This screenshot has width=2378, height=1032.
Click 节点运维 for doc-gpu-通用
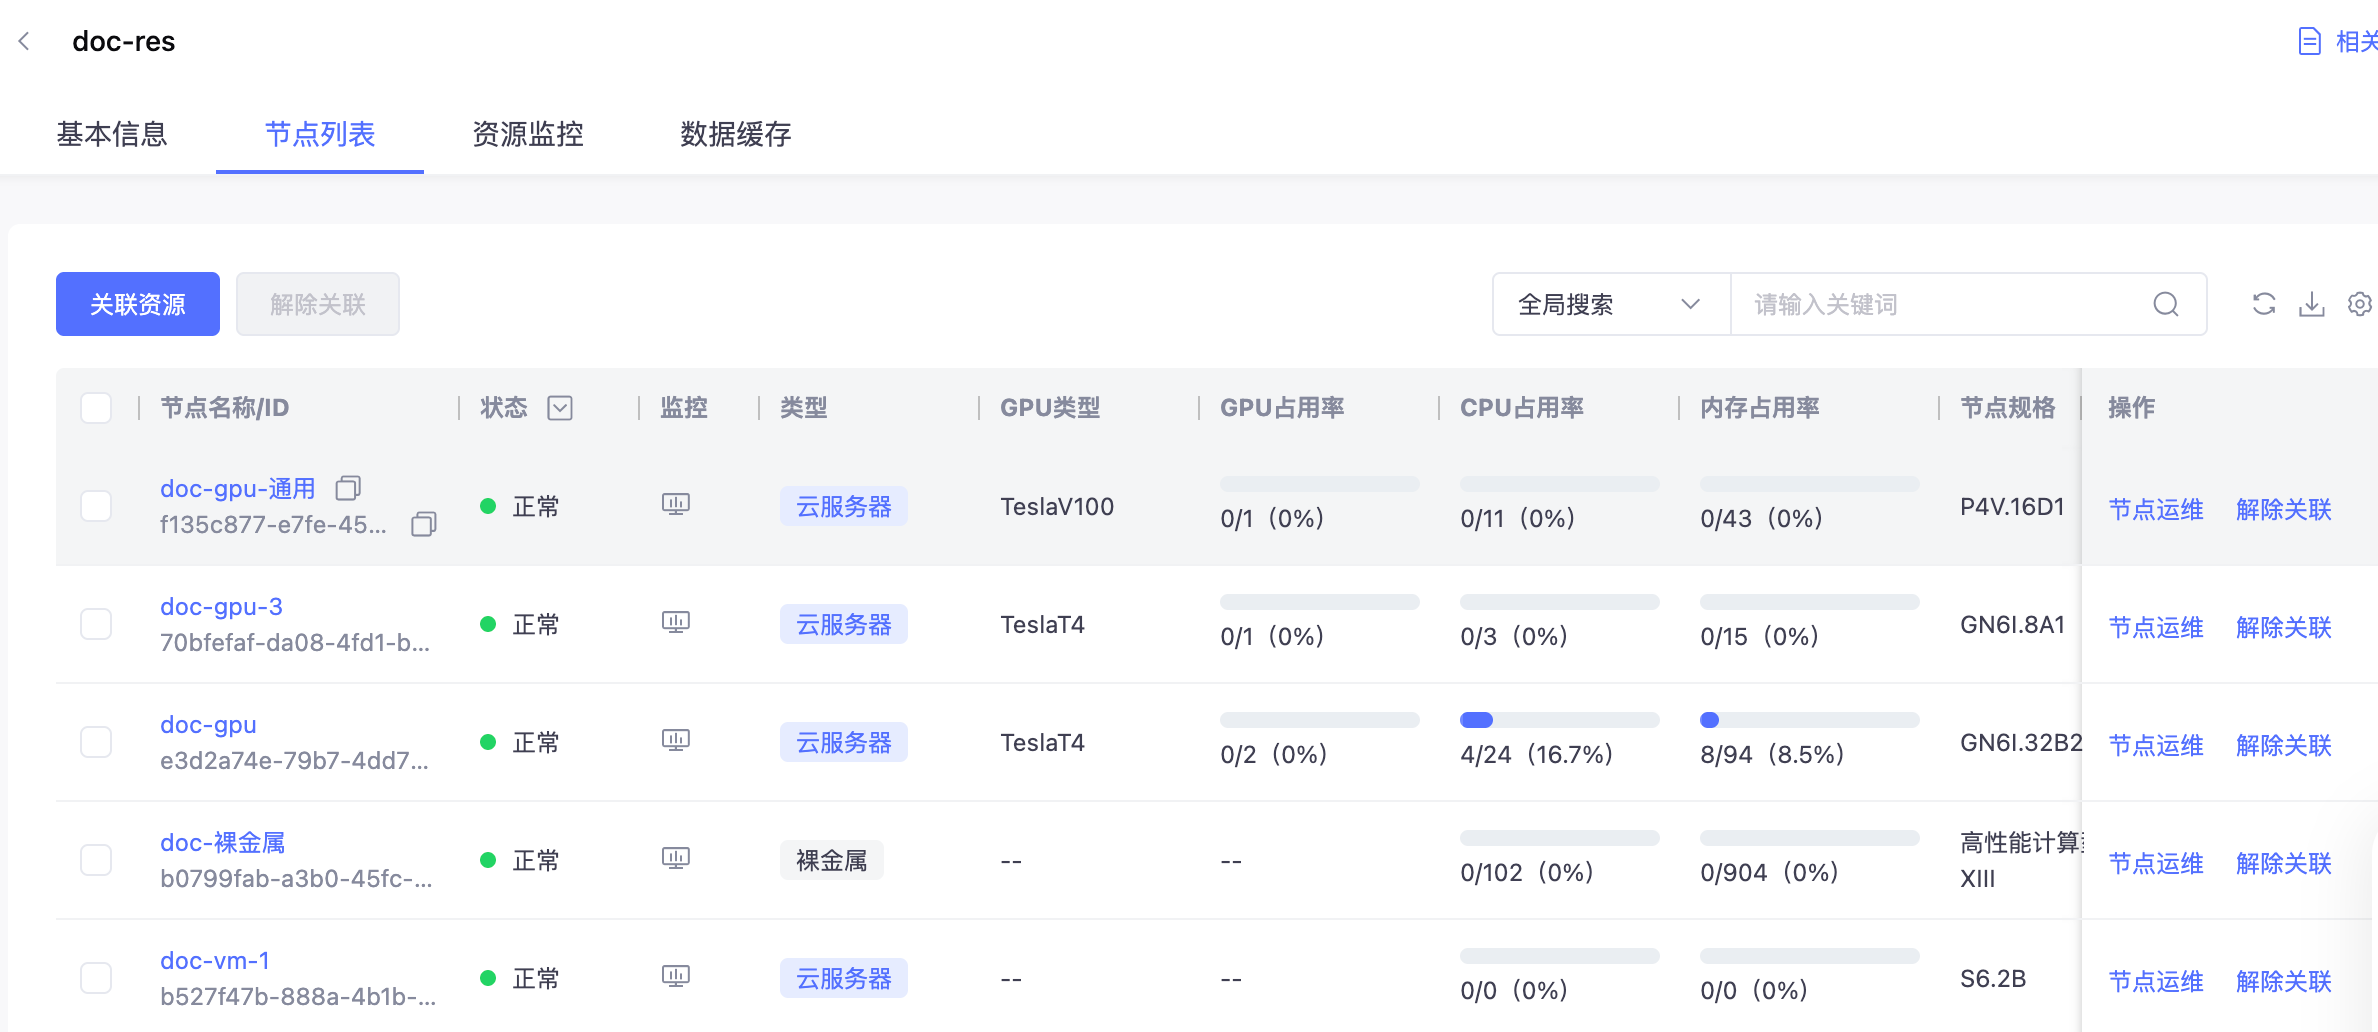pyautogui.click(x=2156, y=509)
